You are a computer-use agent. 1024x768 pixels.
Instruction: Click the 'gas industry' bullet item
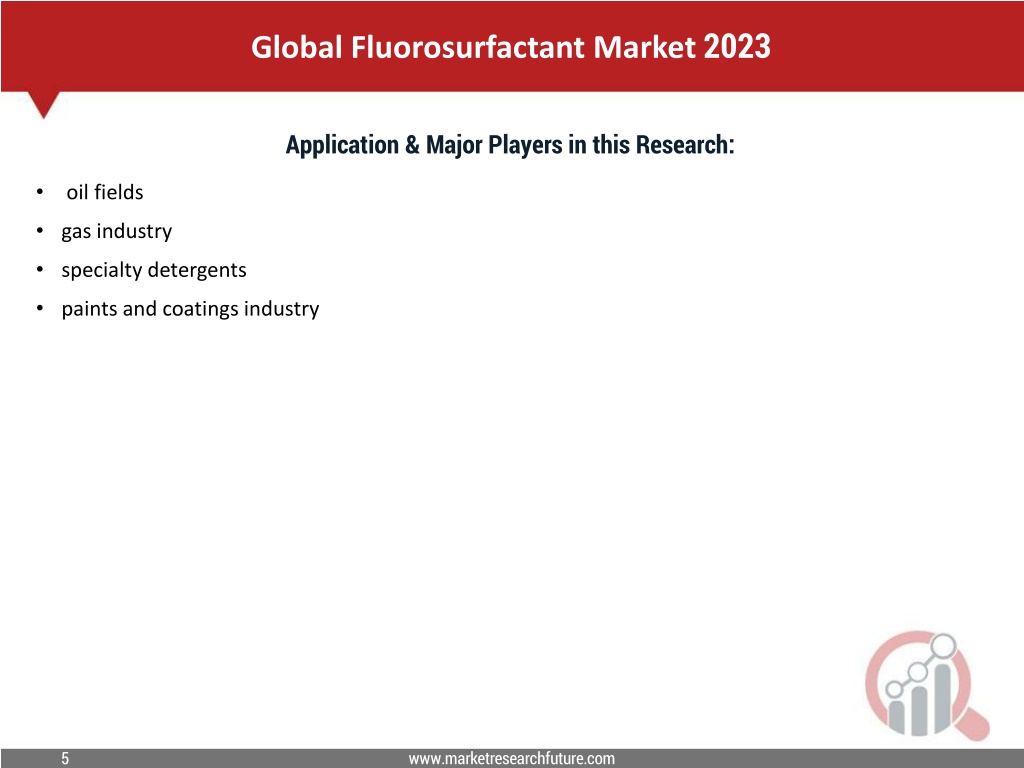(116, 231)
